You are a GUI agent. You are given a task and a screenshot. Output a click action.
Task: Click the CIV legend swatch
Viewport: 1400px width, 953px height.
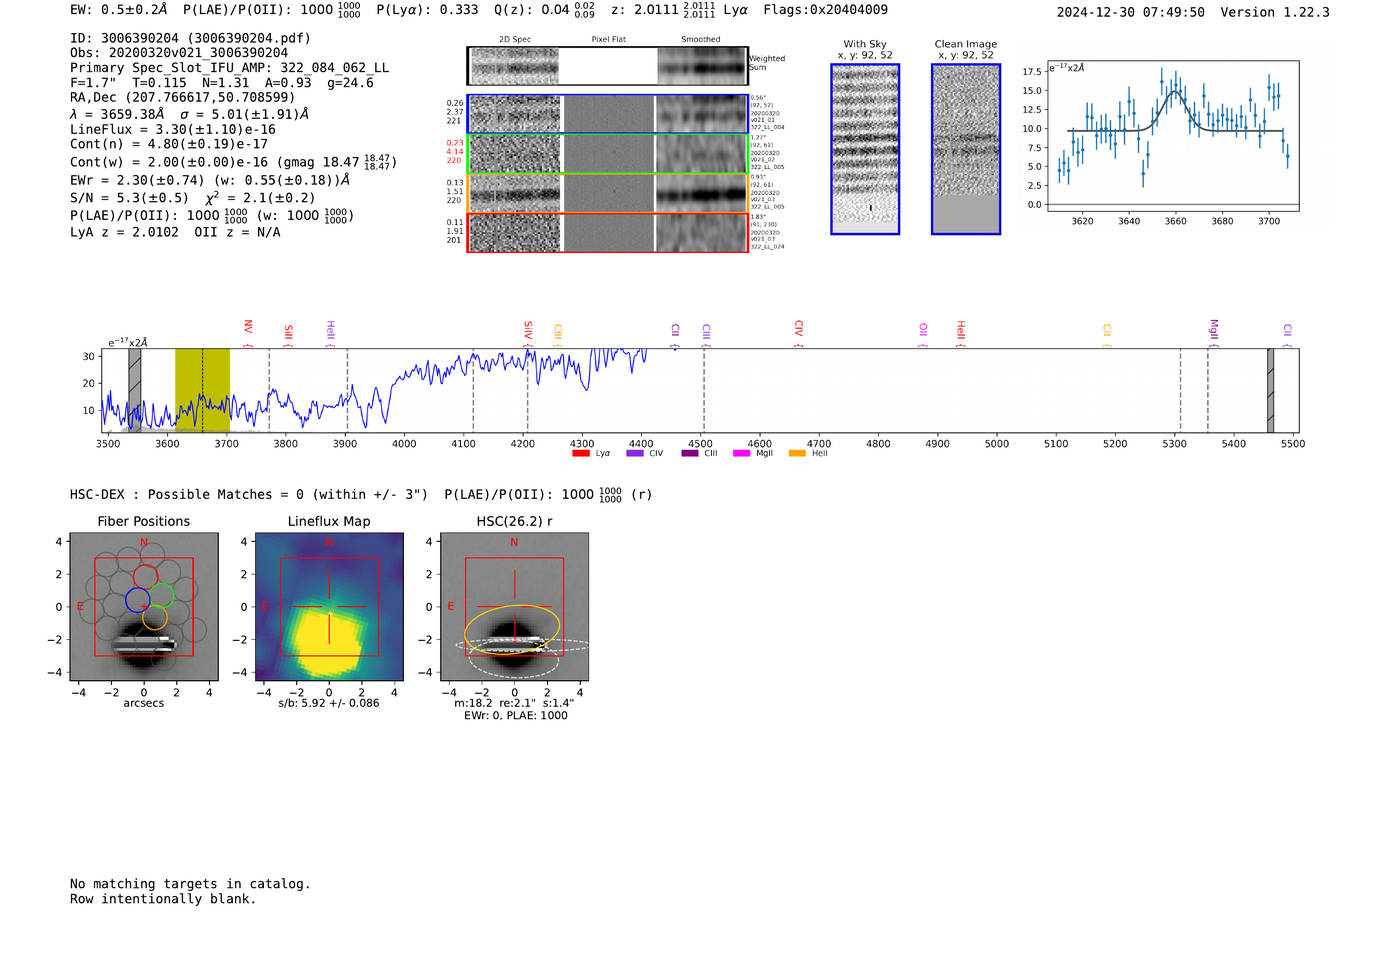[635, 454]
